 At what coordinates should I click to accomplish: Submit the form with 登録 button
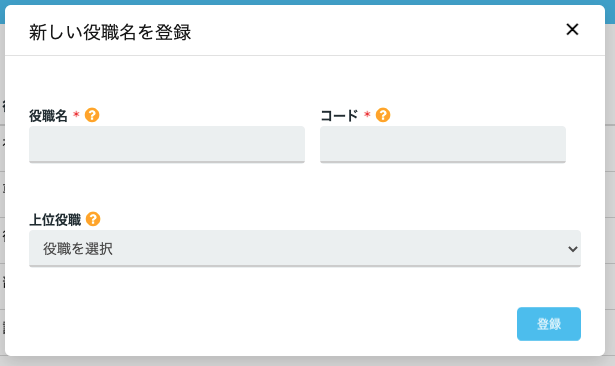coord(549,324)
